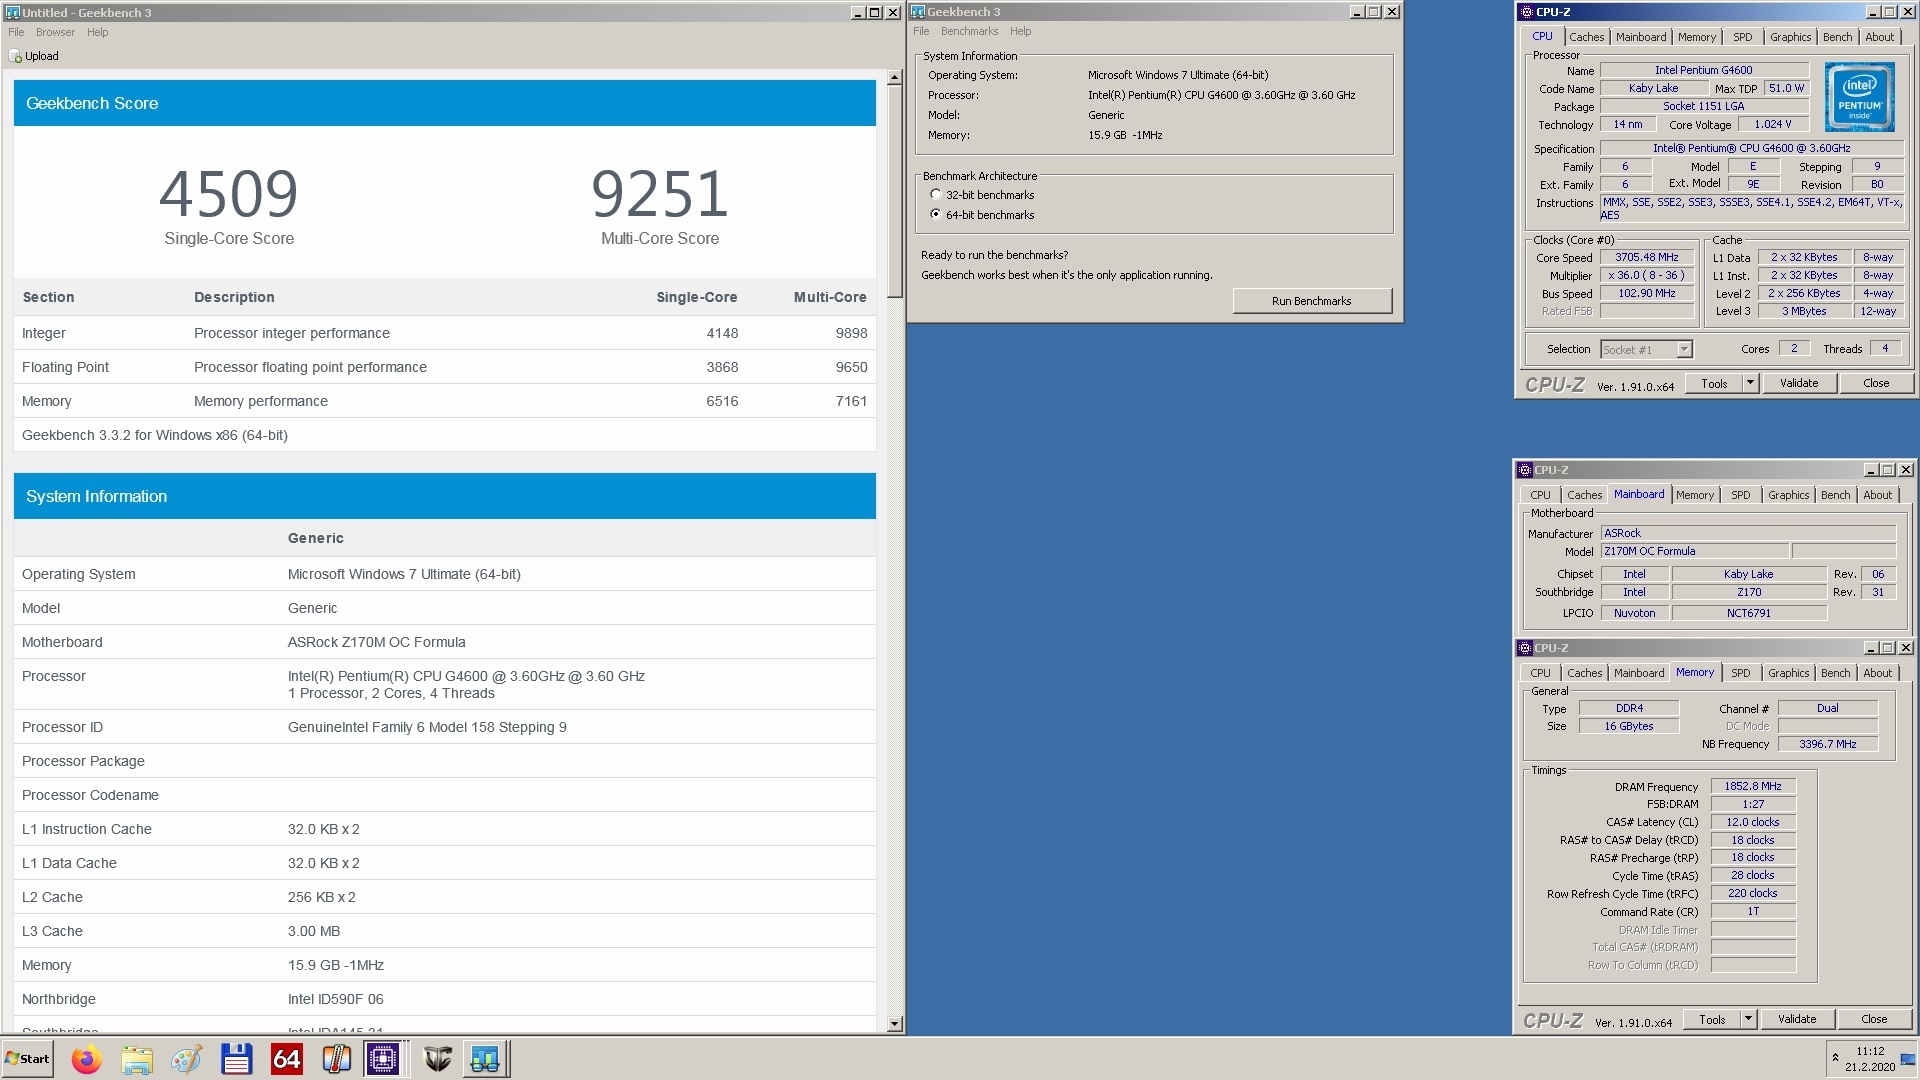
Task: Click the Intel Pentium inside logo
Action: tap(1859, 97)
